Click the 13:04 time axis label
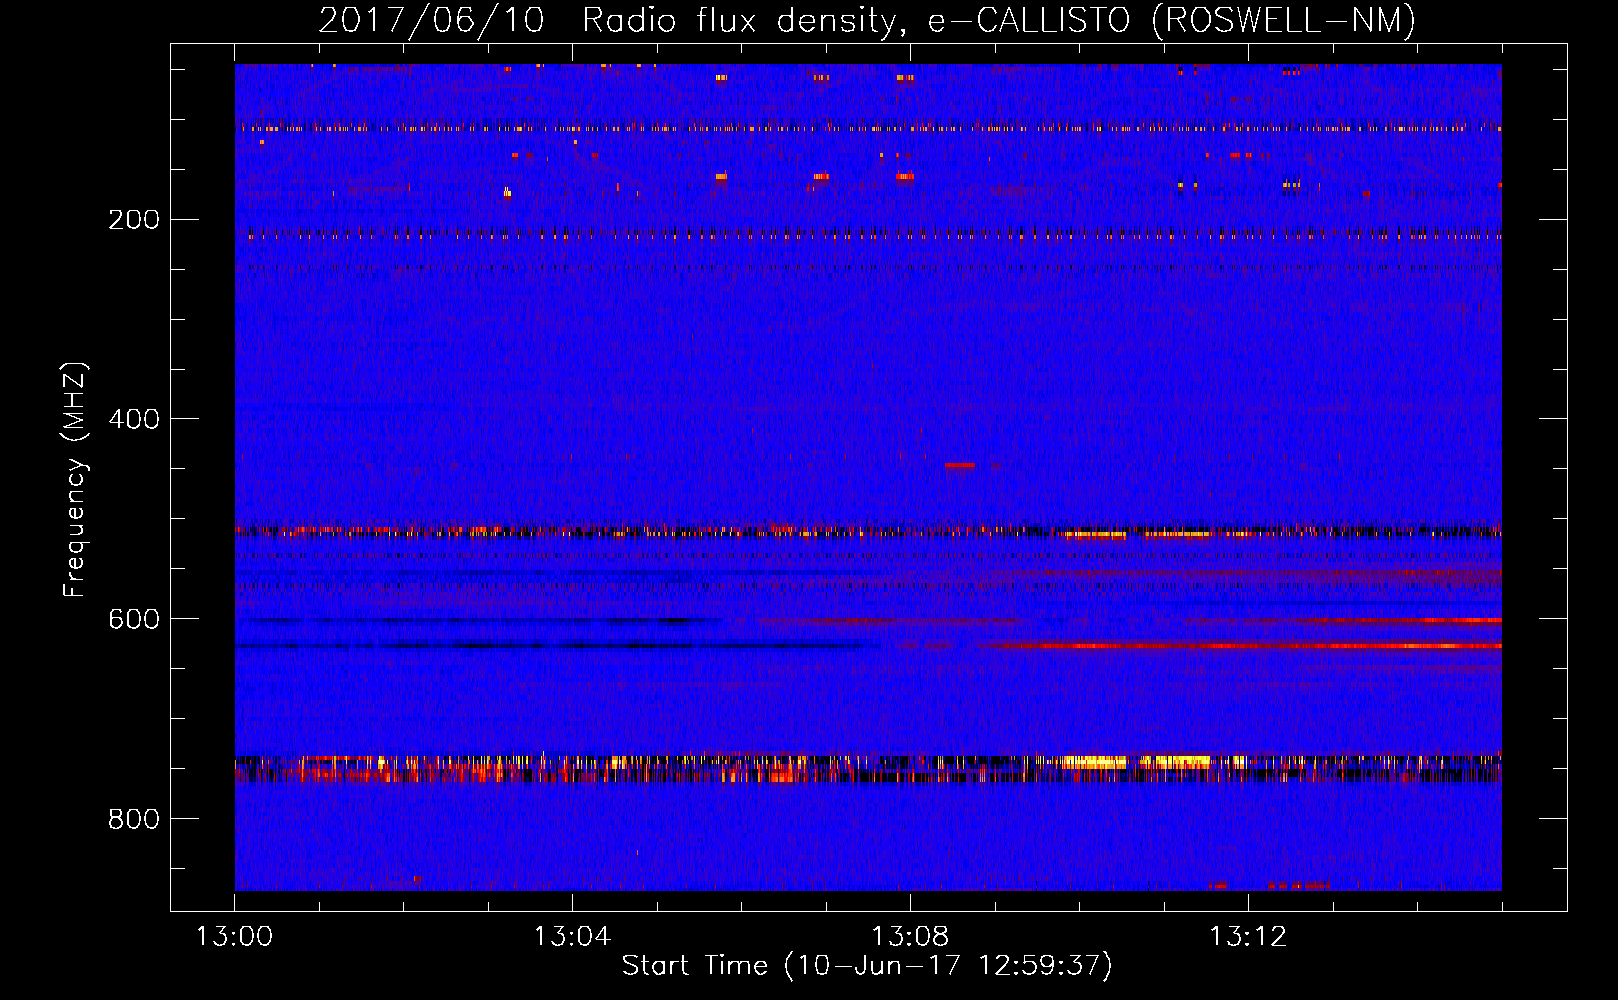This screenshot has height=1000, width=1618. [x=572, y=937]
